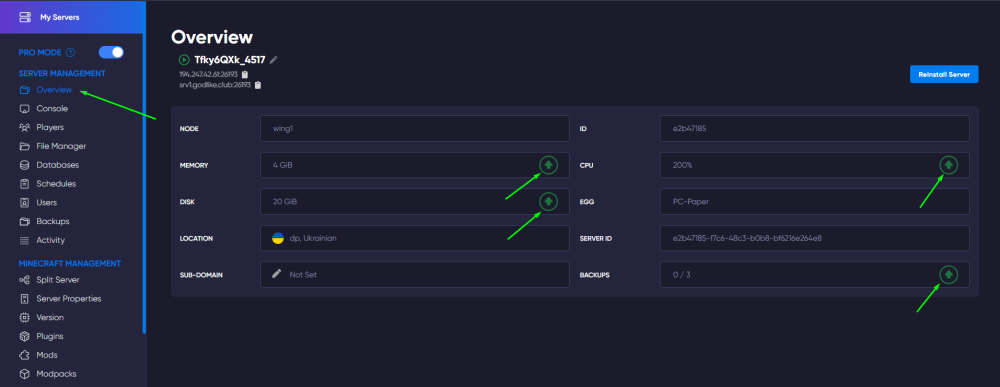This screenshot has height=387, width=1000.
Task: Click the Pro Mode help question icon
Action: tap(71, 52)
